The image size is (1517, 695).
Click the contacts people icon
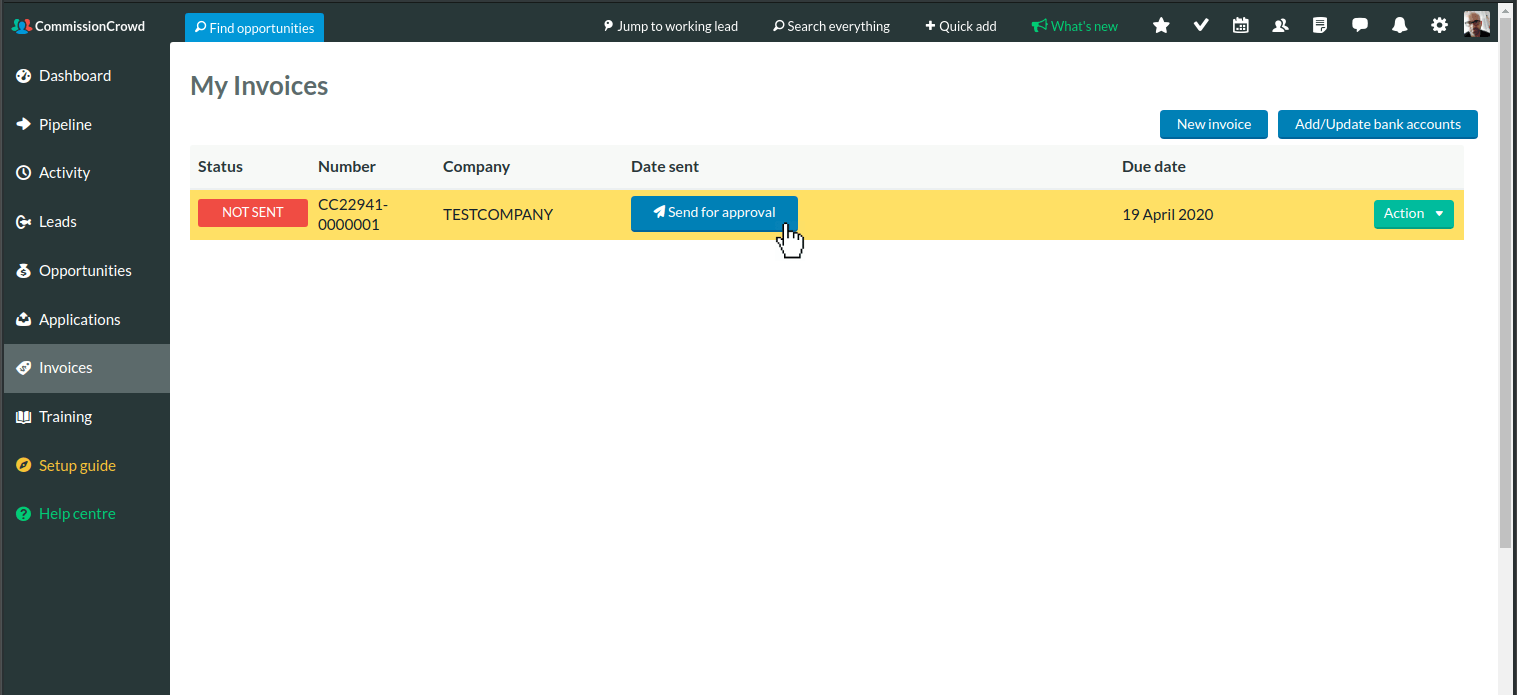[1280, 26]
